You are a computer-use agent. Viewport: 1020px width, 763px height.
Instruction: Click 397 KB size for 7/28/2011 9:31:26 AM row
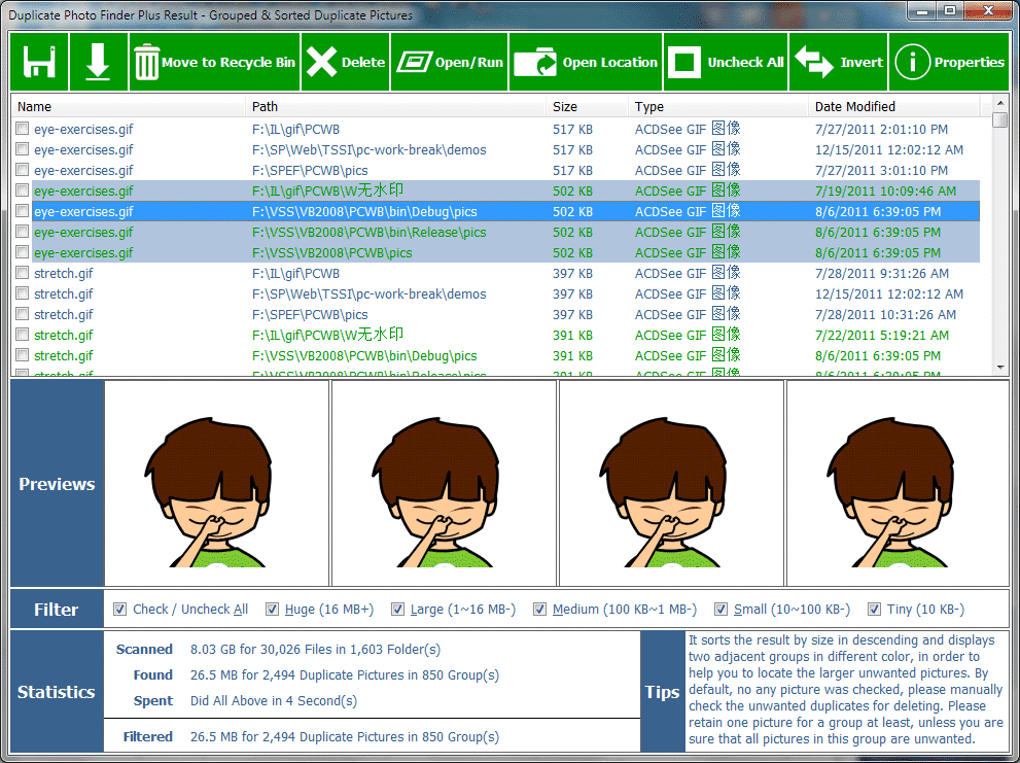[x=572, y=273]
